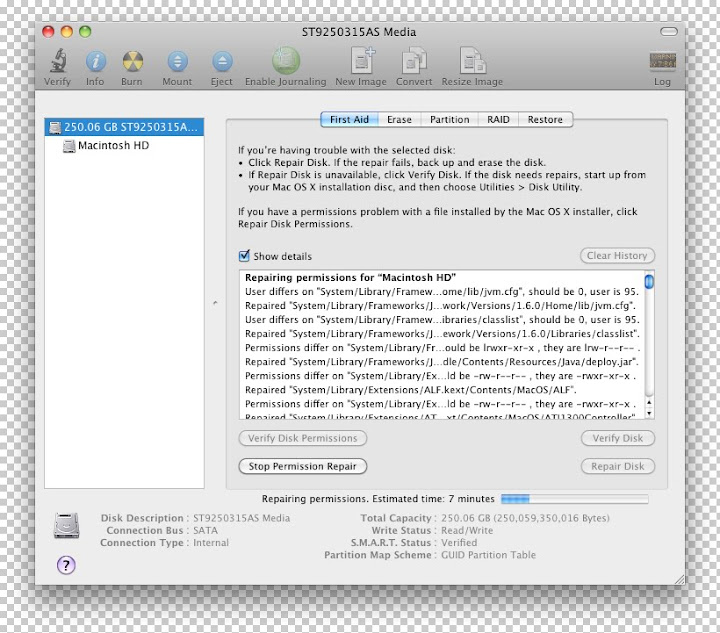720x633 pixels.
Task: Click the log line mentioning jvm.cfg user differs
Action: pos(442,291)
